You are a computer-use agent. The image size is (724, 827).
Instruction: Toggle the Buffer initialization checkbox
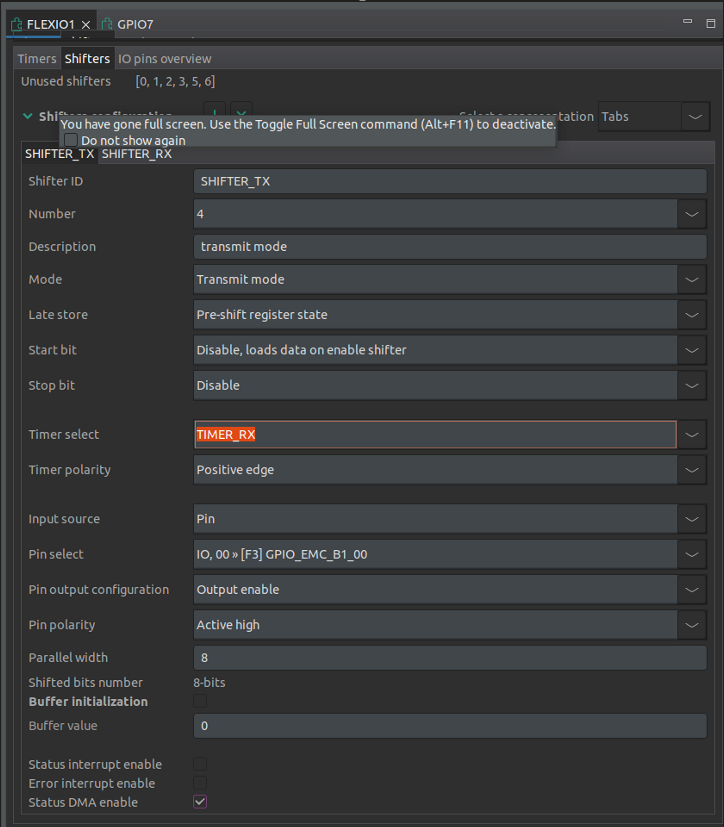(200, 701)
